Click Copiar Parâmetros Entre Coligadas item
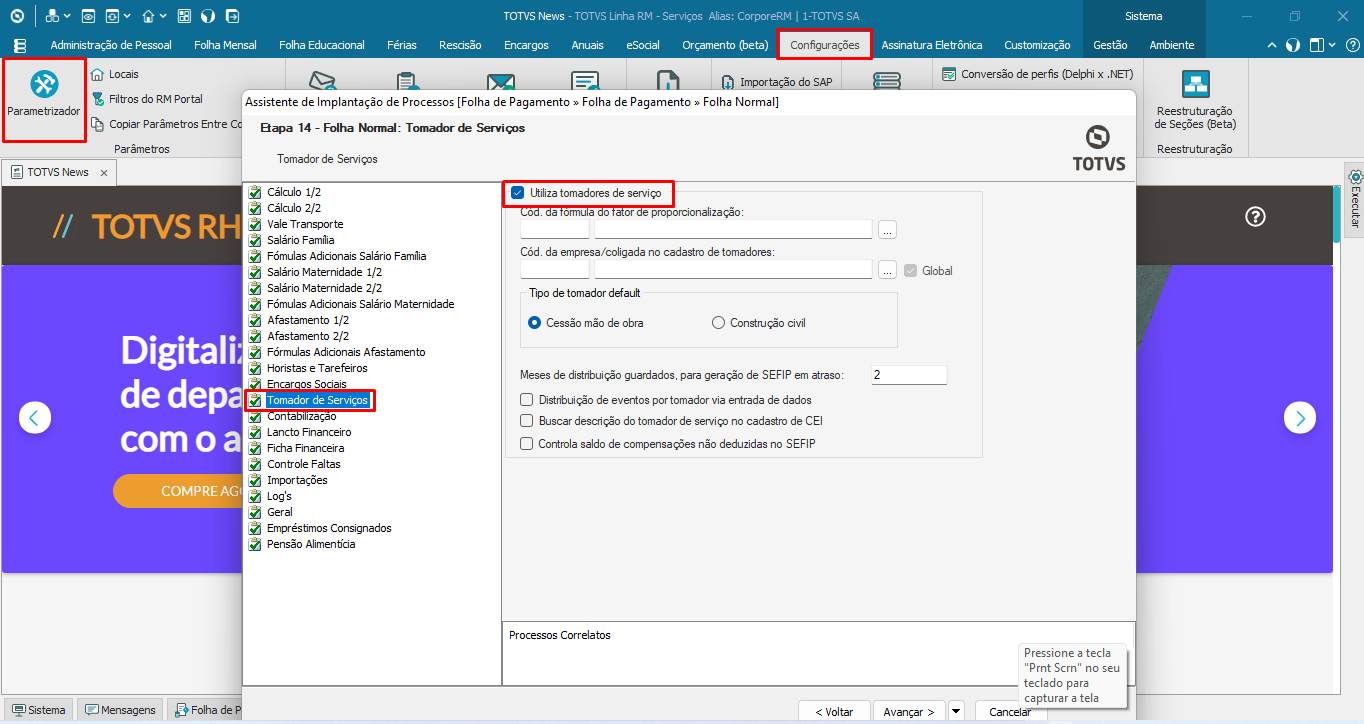The width and height of the screenshot is (1364, 724). click(x=165, y=124)
